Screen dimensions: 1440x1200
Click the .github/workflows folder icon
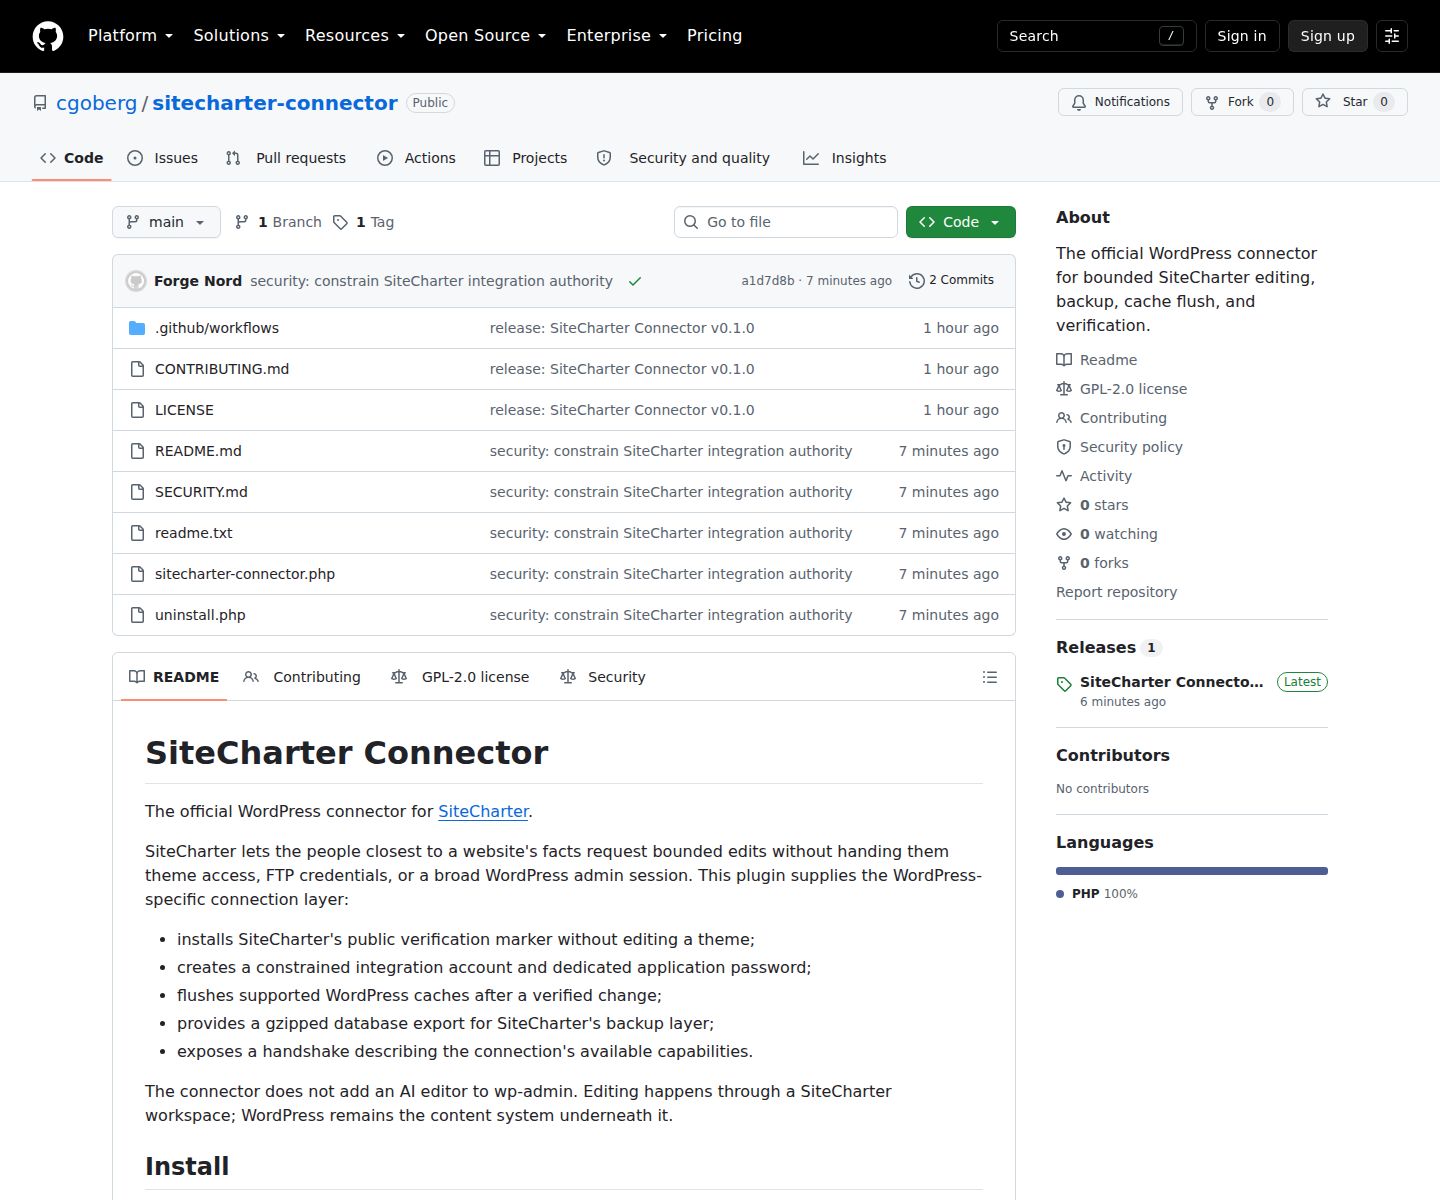pos(137,328)
